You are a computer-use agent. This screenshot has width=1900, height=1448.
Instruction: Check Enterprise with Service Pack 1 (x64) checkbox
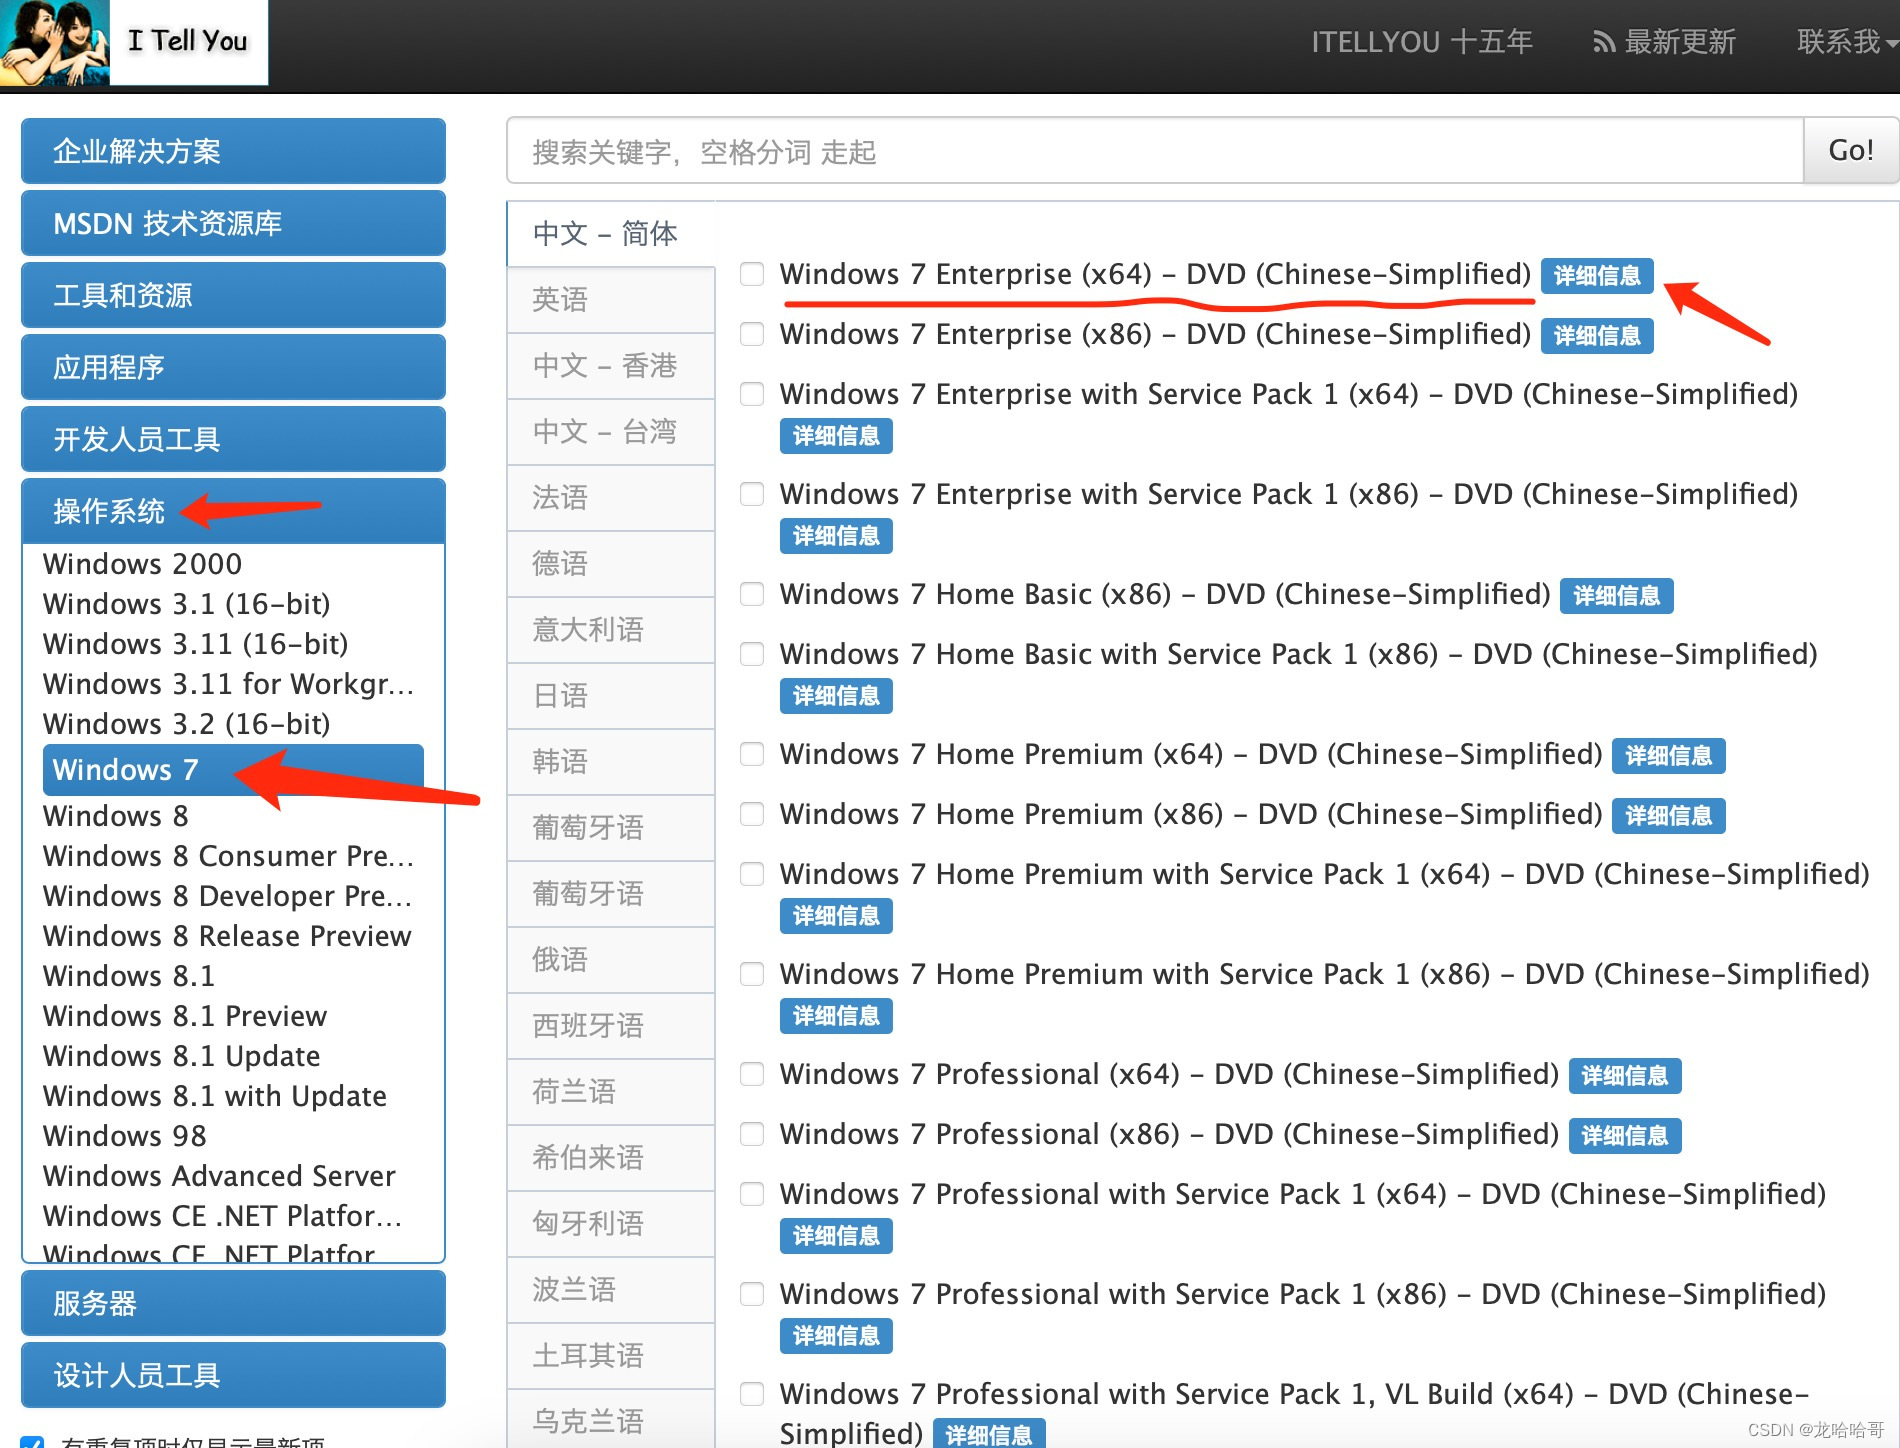tap(752, 394)
